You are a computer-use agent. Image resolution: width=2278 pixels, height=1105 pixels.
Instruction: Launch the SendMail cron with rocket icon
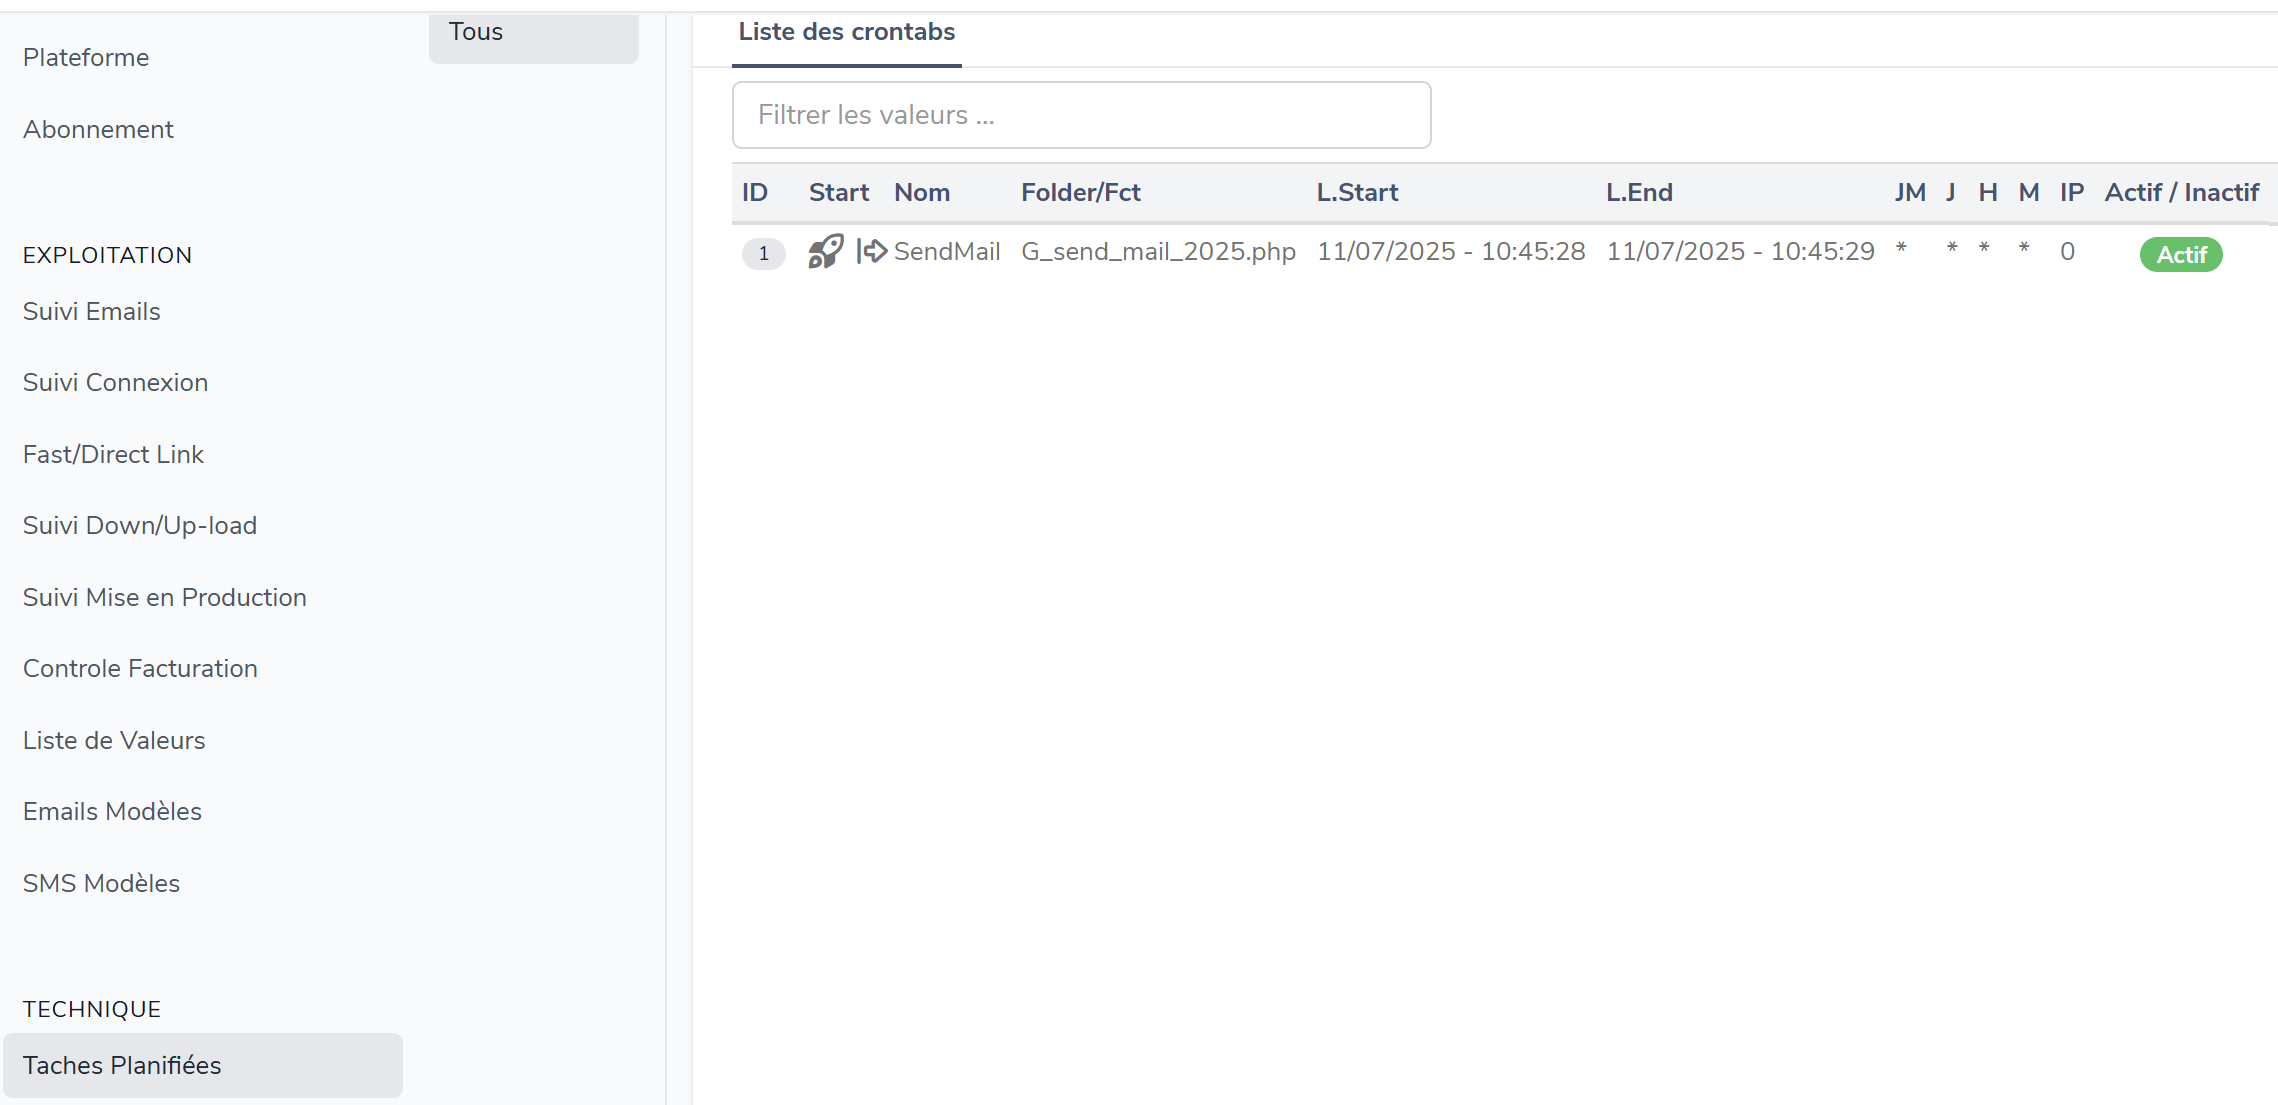(x=825, y=252)
